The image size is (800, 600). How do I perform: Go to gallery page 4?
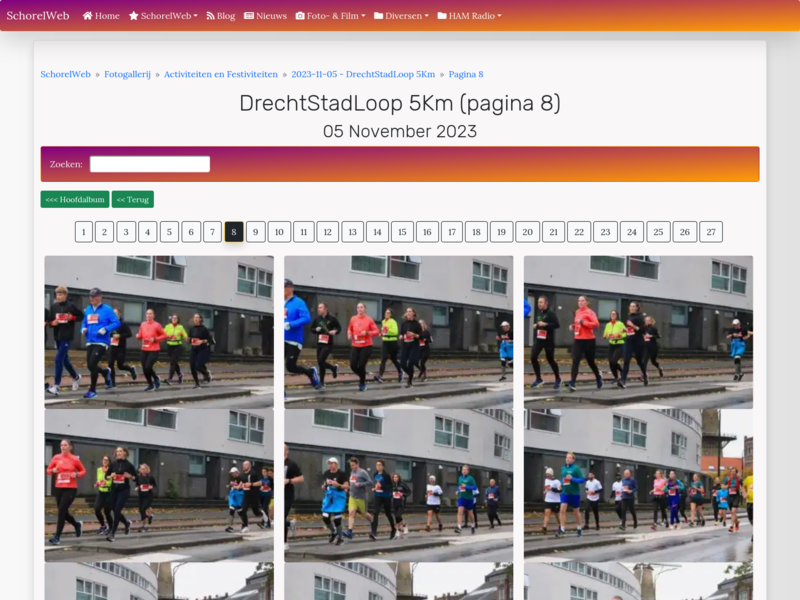pos(147,232)
